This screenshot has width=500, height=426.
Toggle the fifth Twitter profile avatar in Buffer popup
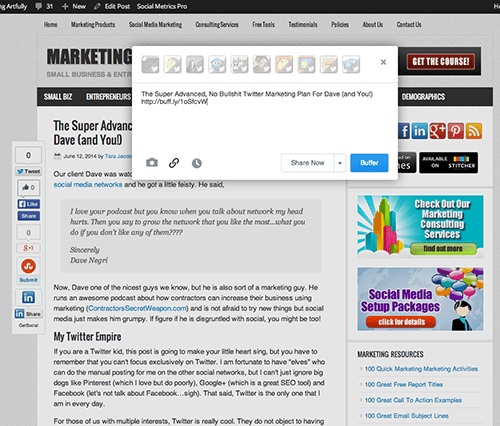tap(239, 64)
